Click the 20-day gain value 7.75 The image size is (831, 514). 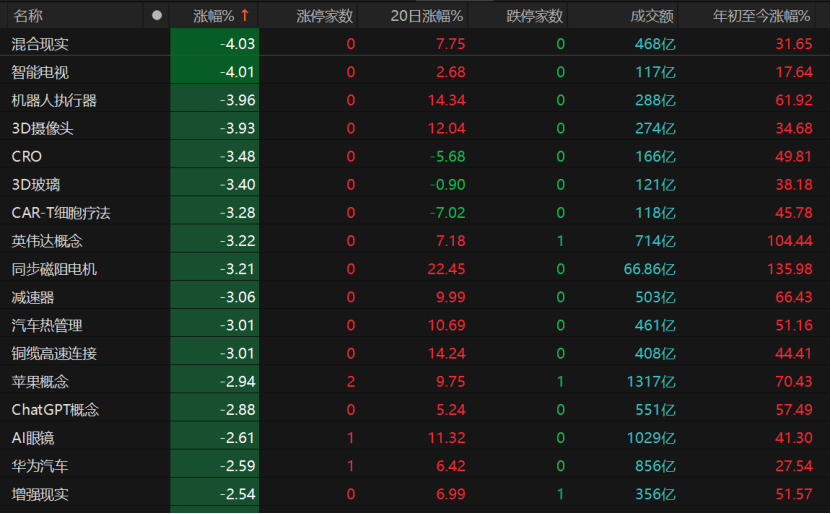tap(450, 43)
